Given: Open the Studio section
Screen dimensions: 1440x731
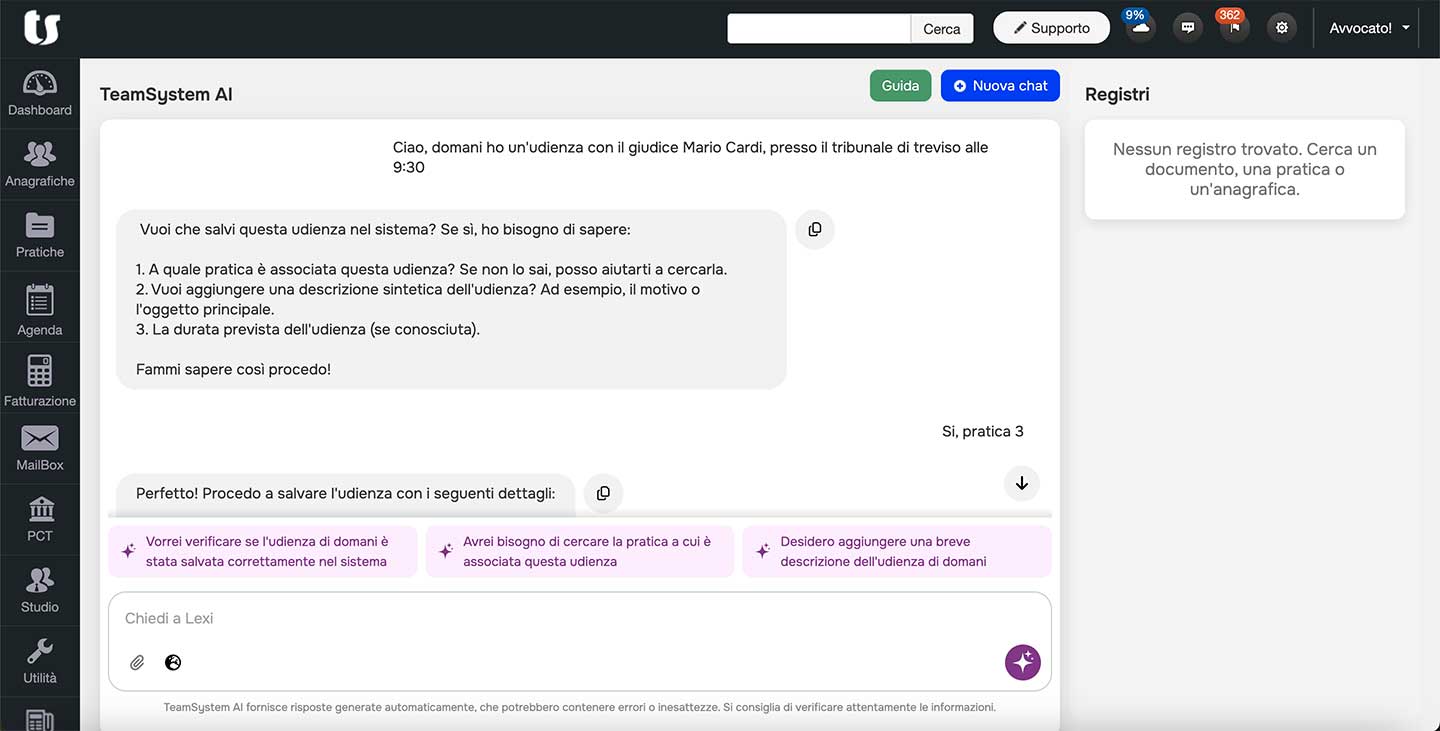Looking at the screenshot, I should (x=40, y=591).
